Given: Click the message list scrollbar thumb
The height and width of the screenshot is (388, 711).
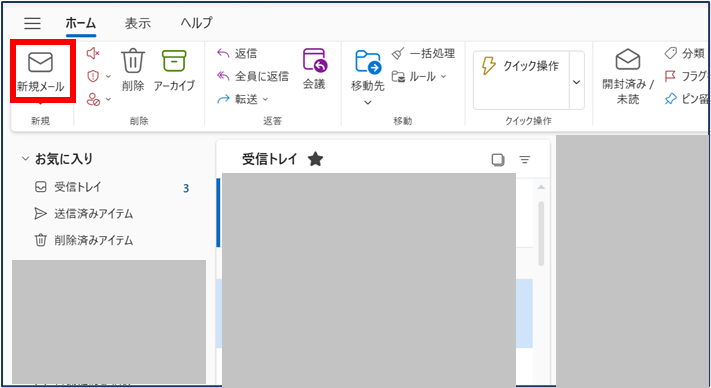Looking at the screenshot, I should coord(541,234).
